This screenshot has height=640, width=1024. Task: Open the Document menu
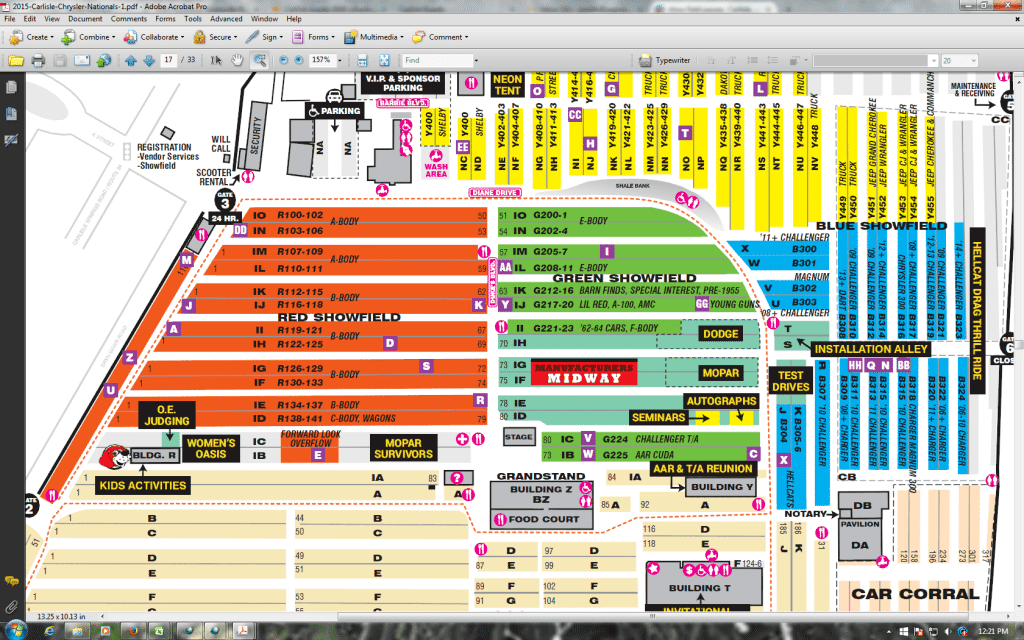85,19
